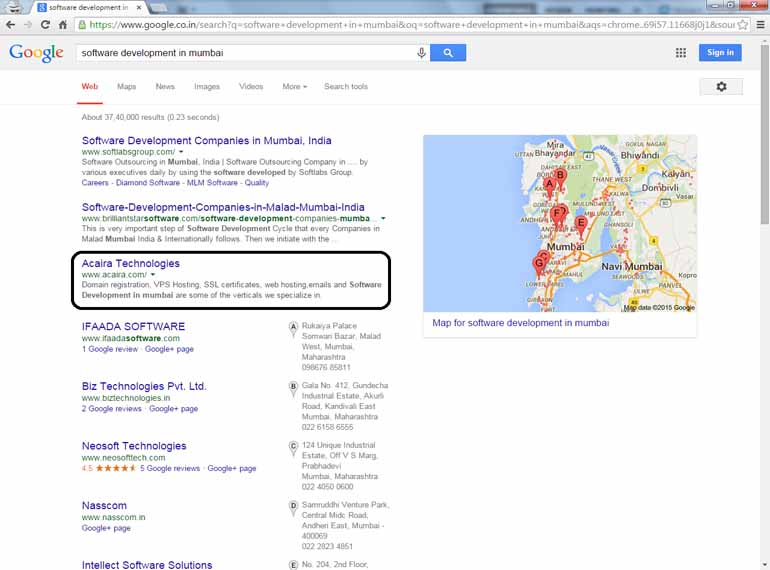Click the bookmark star in address bar

[x=742, y=25]
